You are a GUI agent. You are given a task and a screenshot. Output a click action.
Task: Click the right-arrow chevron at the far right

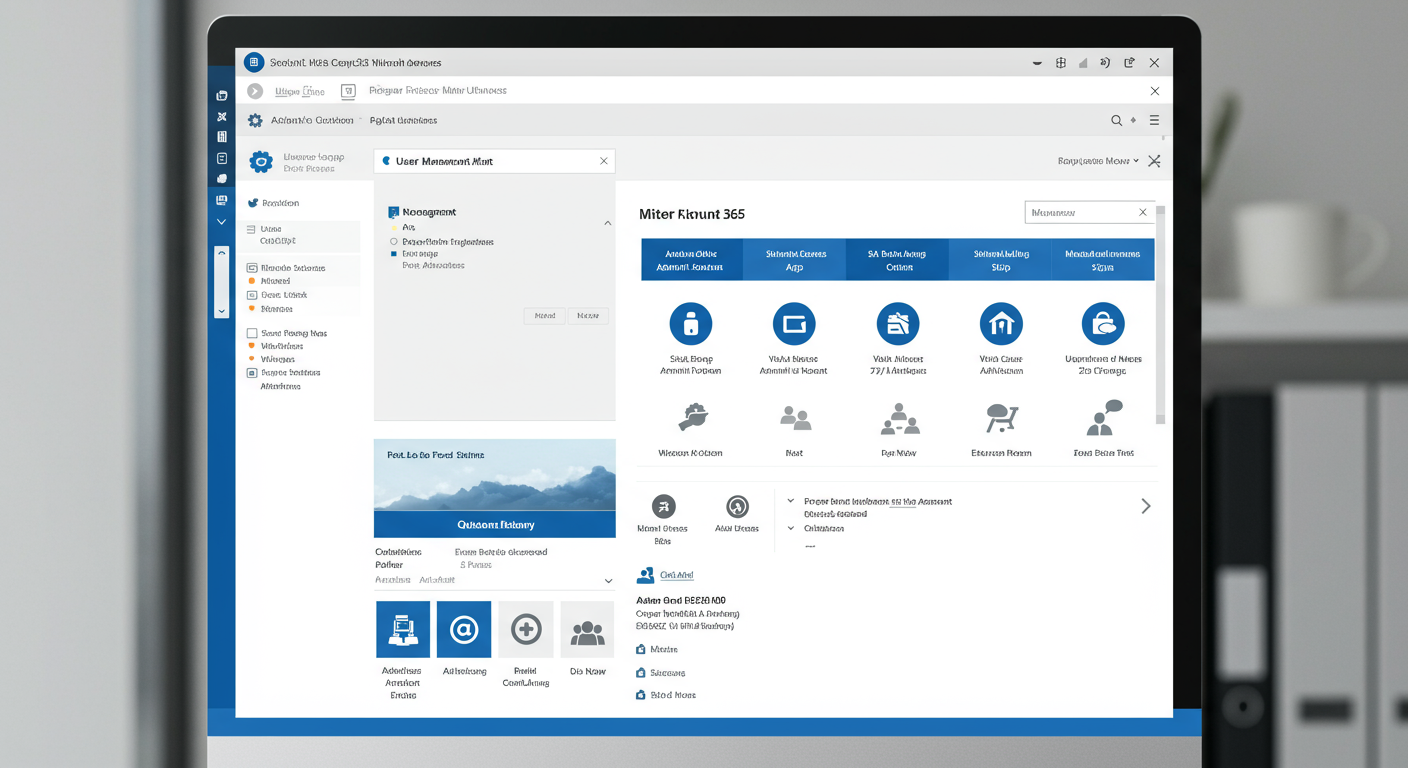(1146, 507)
